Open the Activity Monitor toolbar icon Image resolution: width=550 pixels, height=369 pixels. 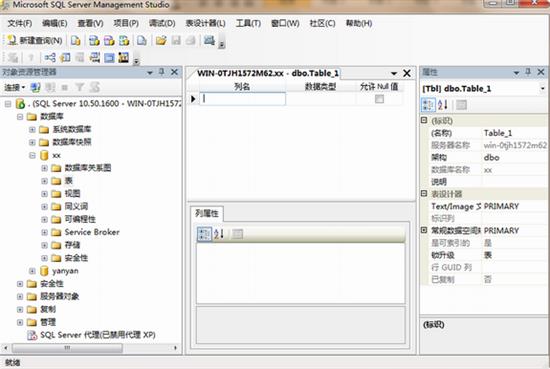(209, 41)
